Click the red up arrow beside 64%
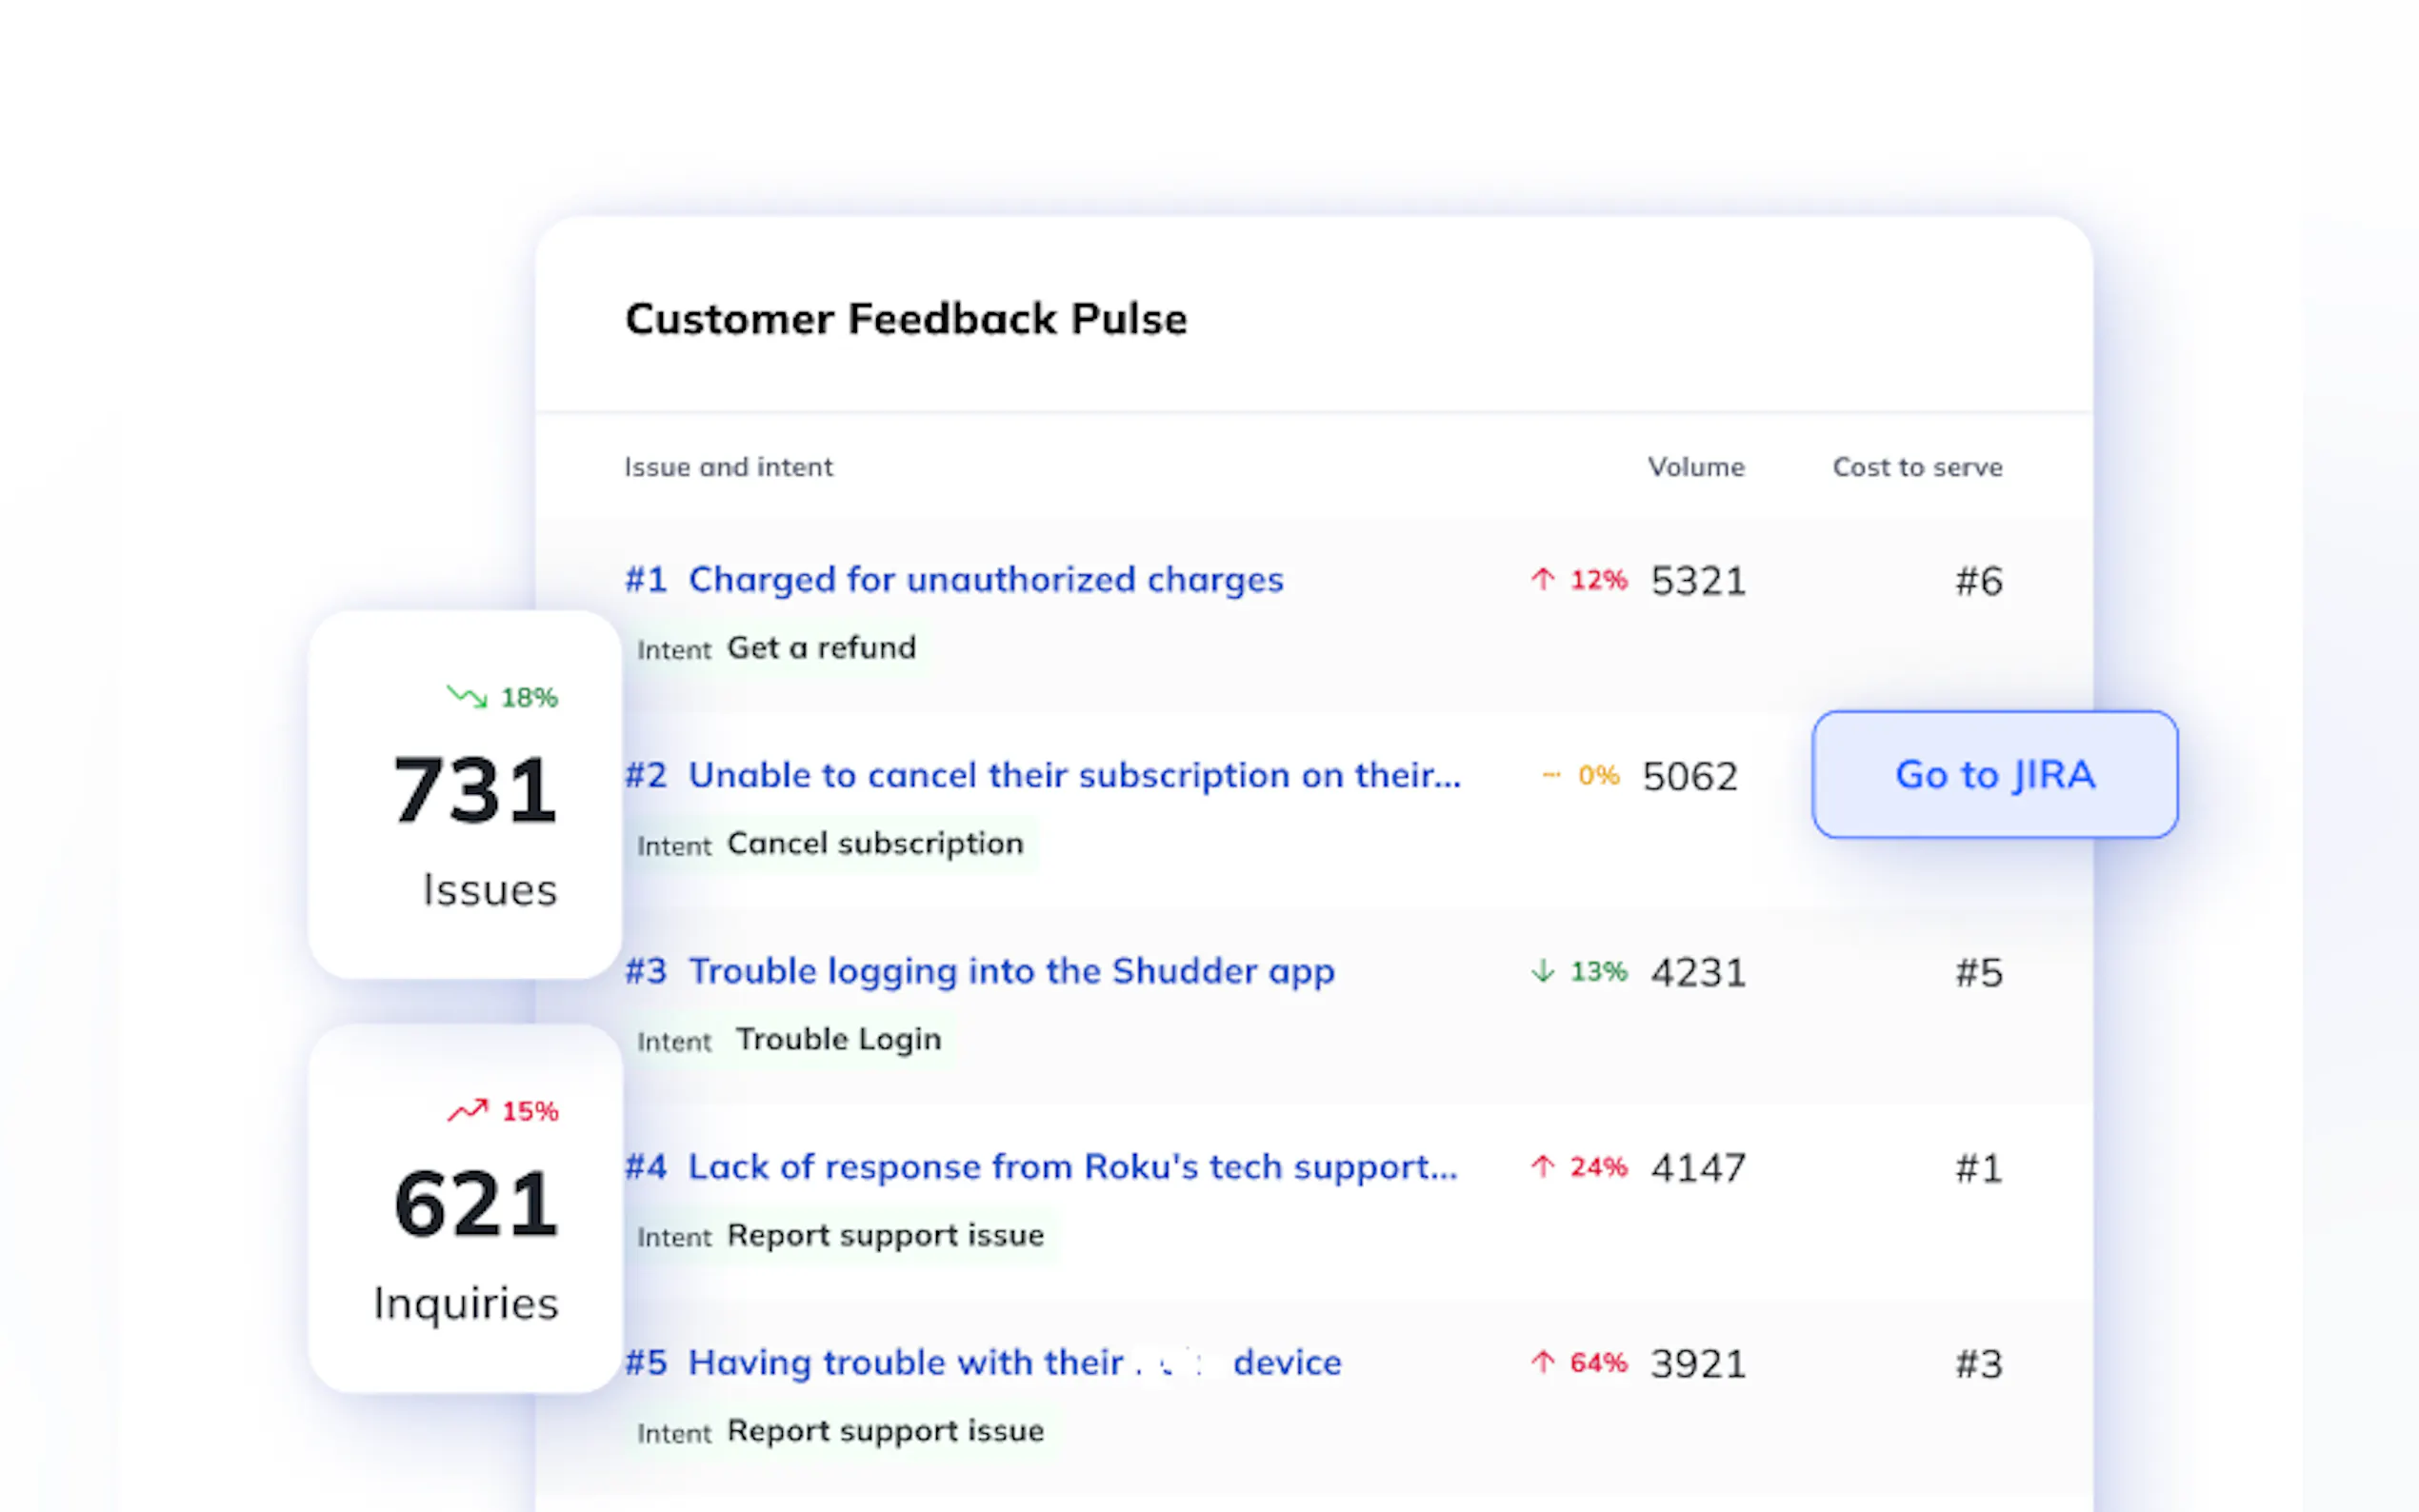 pos(1543,1363)
